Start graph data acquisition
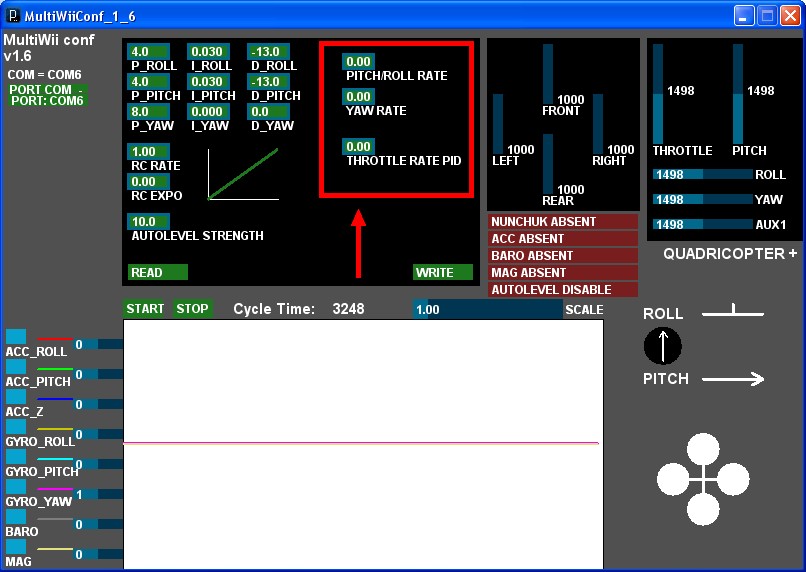Screen dimensions: 806x572 [x=145, y=309]
